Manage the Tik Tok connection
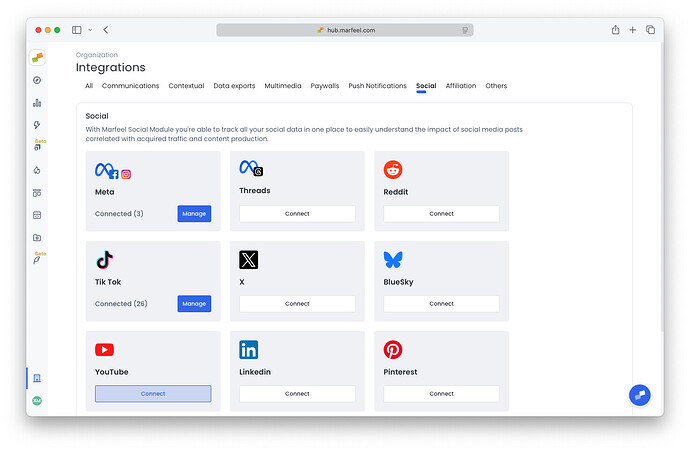 (x=194, y=304)
